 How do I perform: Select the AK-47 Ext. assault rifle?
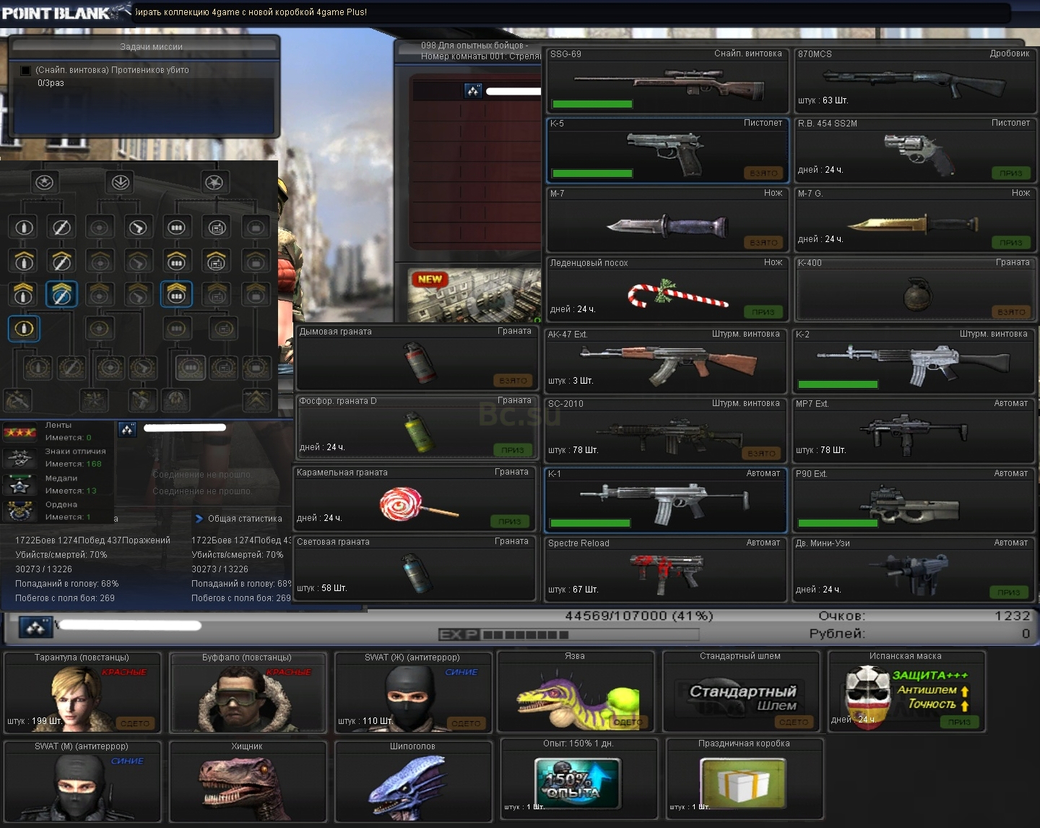[x=665, y=362]
